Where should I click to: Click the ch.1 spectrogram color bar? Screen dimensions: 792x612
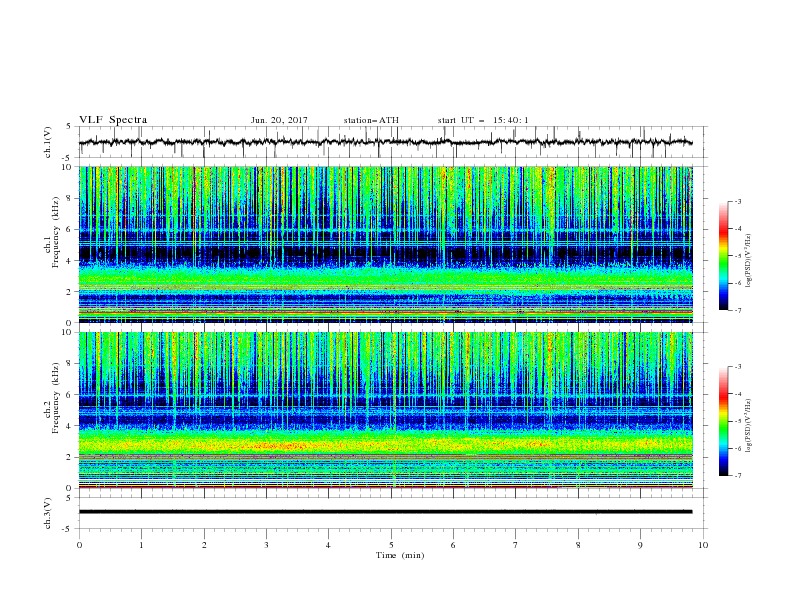tap(723, 256)
